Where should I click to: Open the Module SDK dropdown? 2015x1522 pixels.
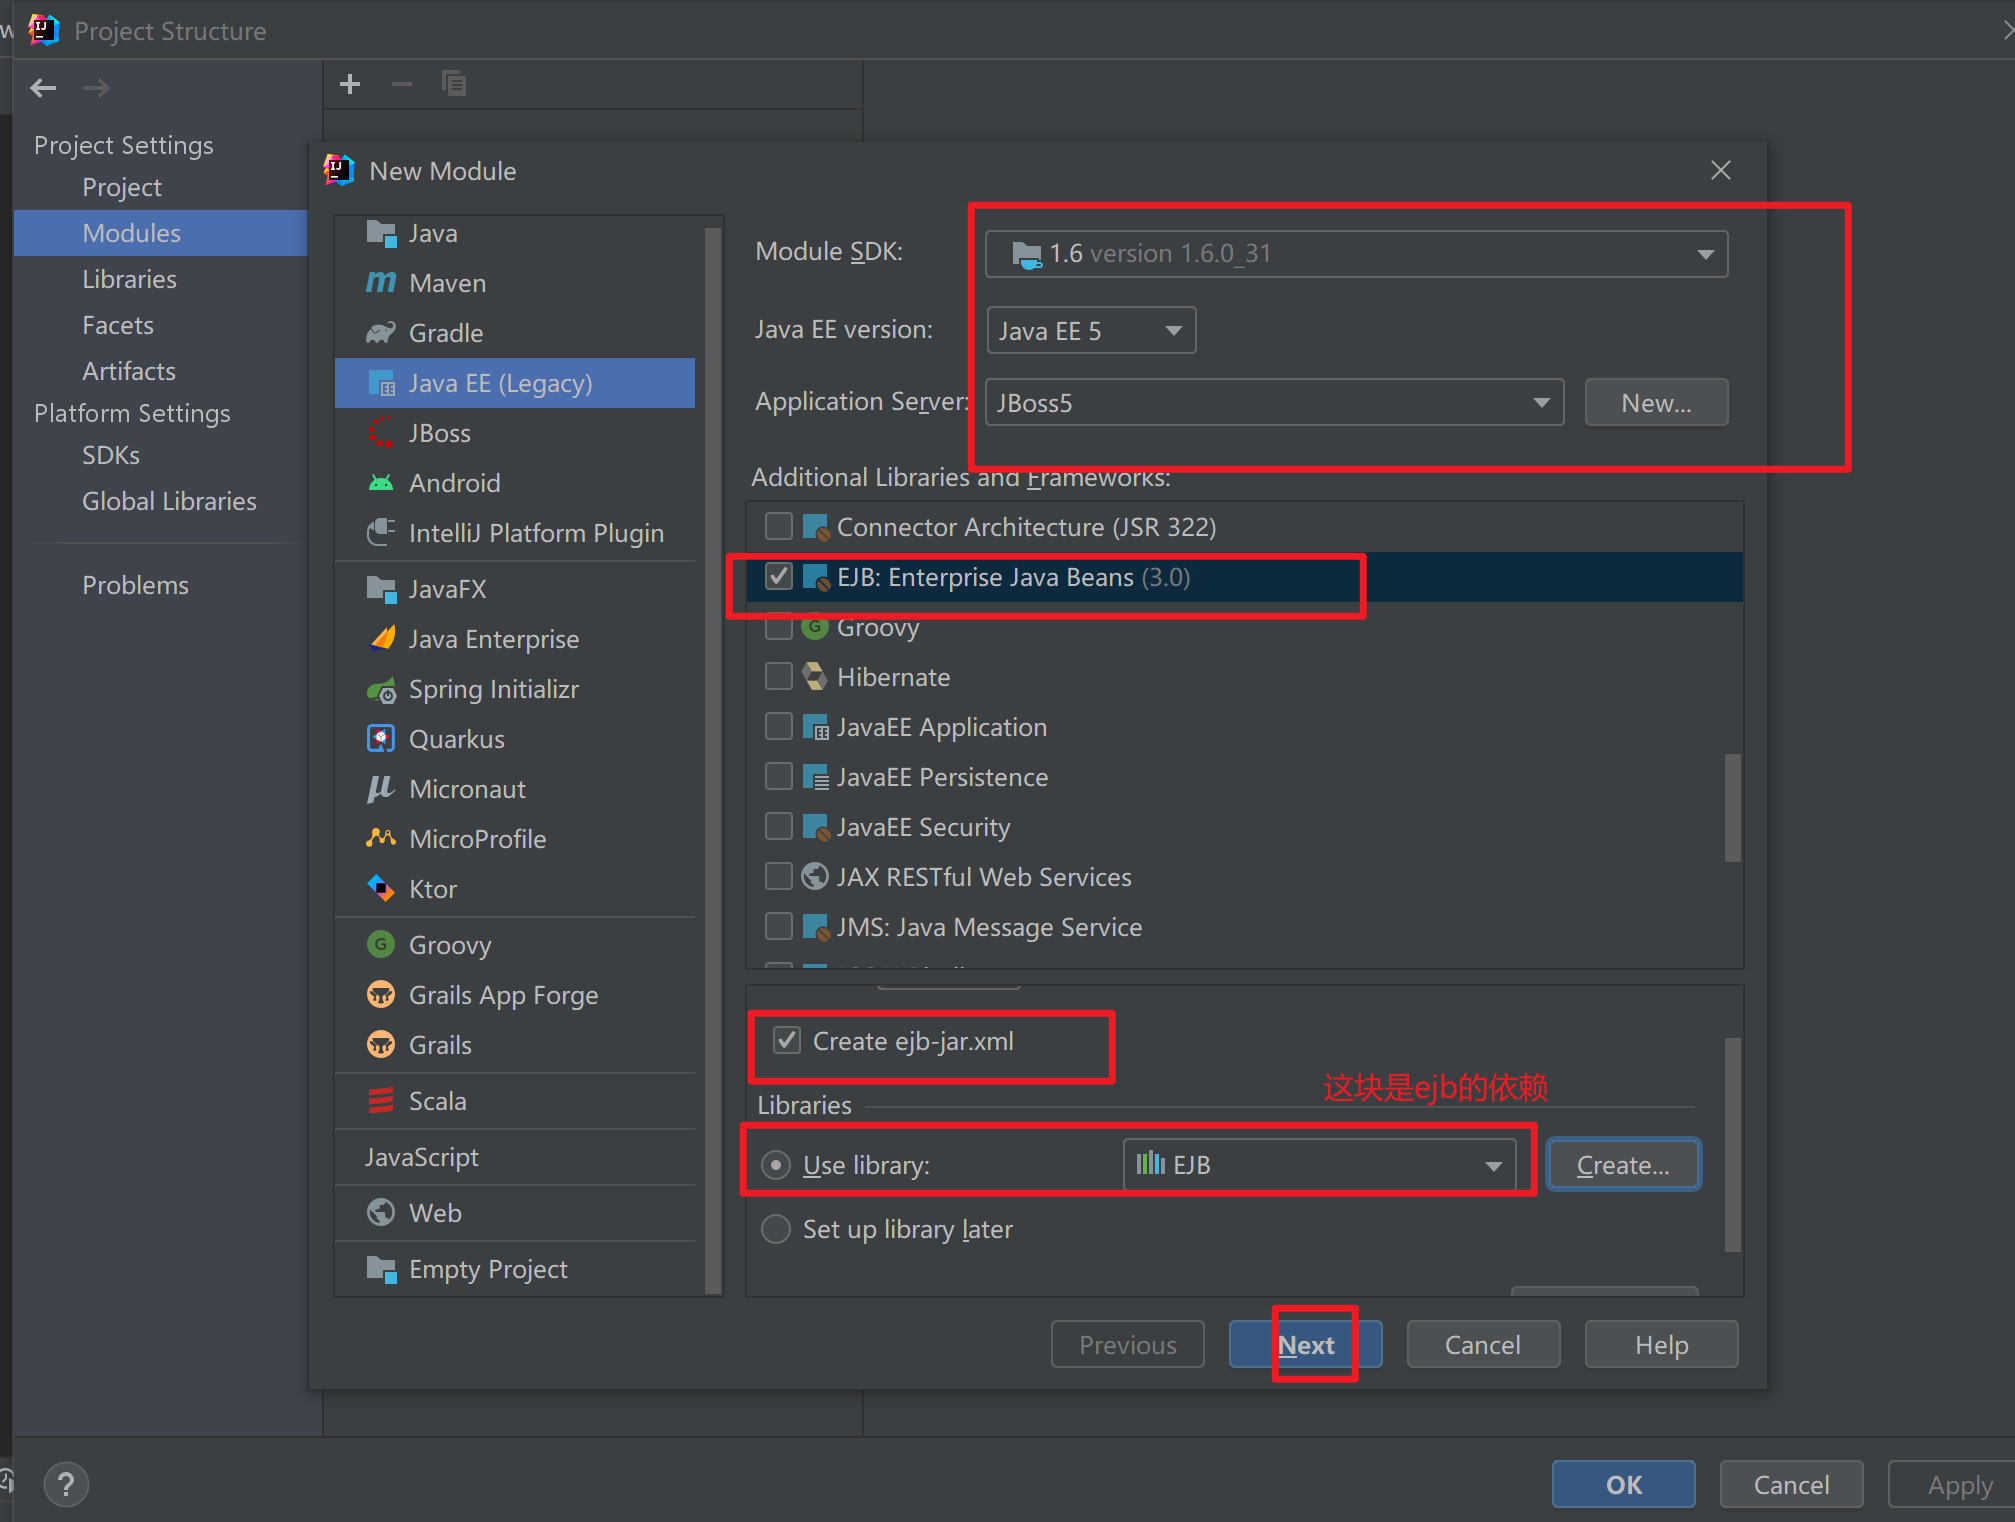[1356, 254]
